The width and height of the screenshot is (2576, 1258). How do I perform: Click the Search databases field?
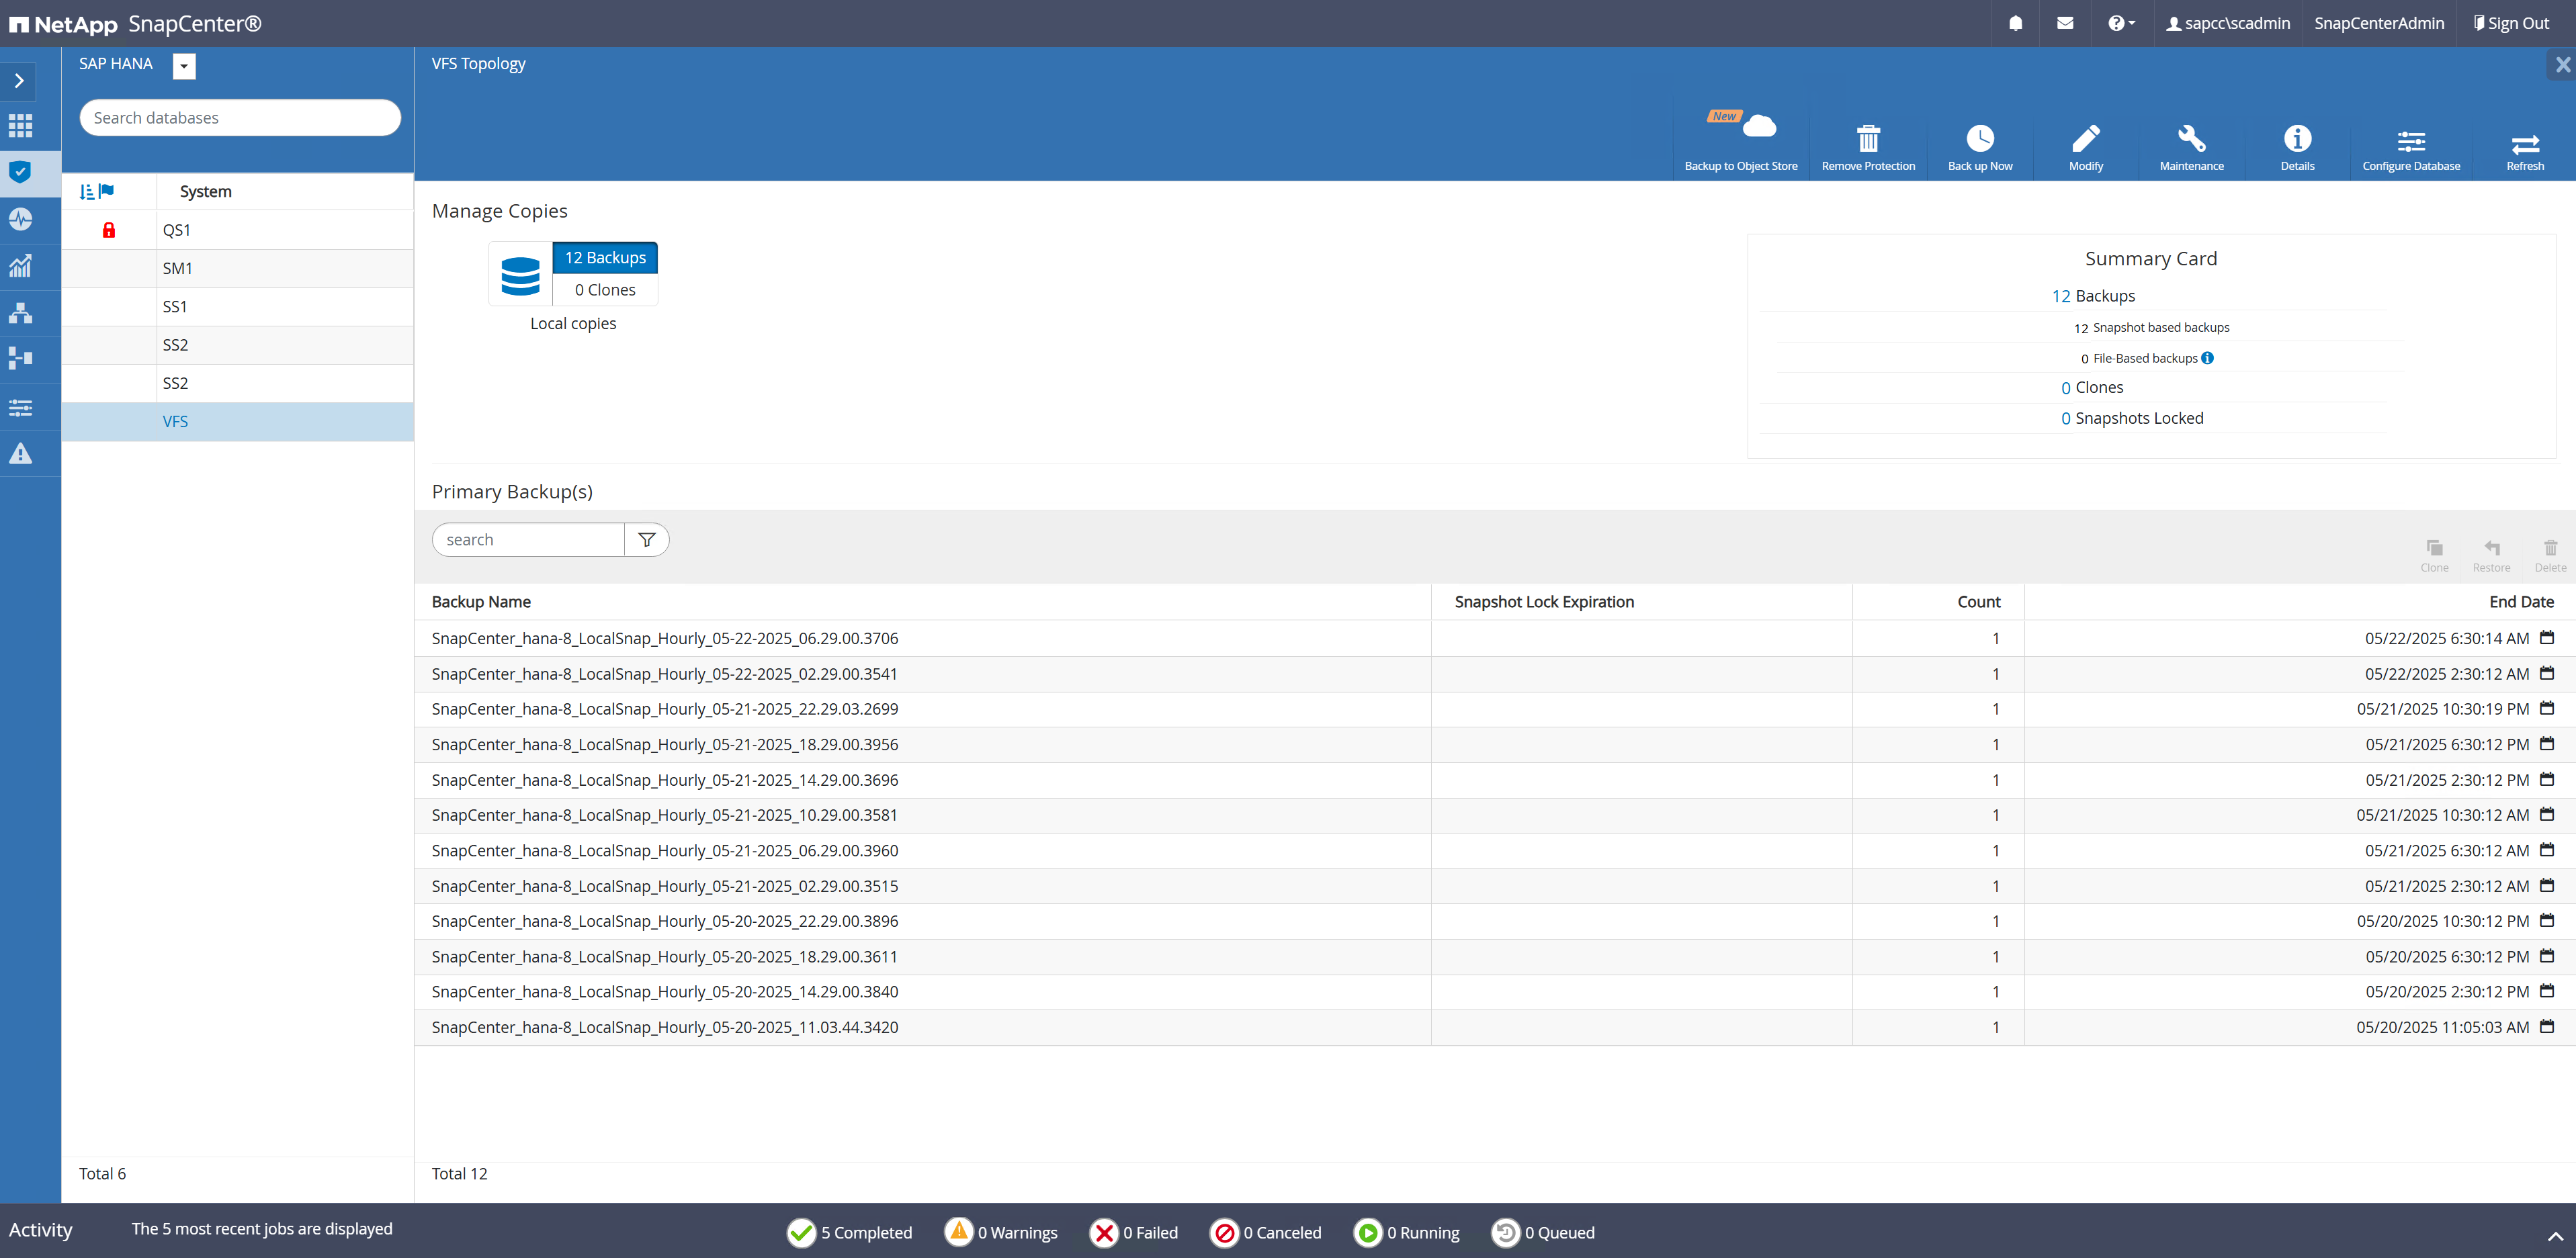click(240, 118)
